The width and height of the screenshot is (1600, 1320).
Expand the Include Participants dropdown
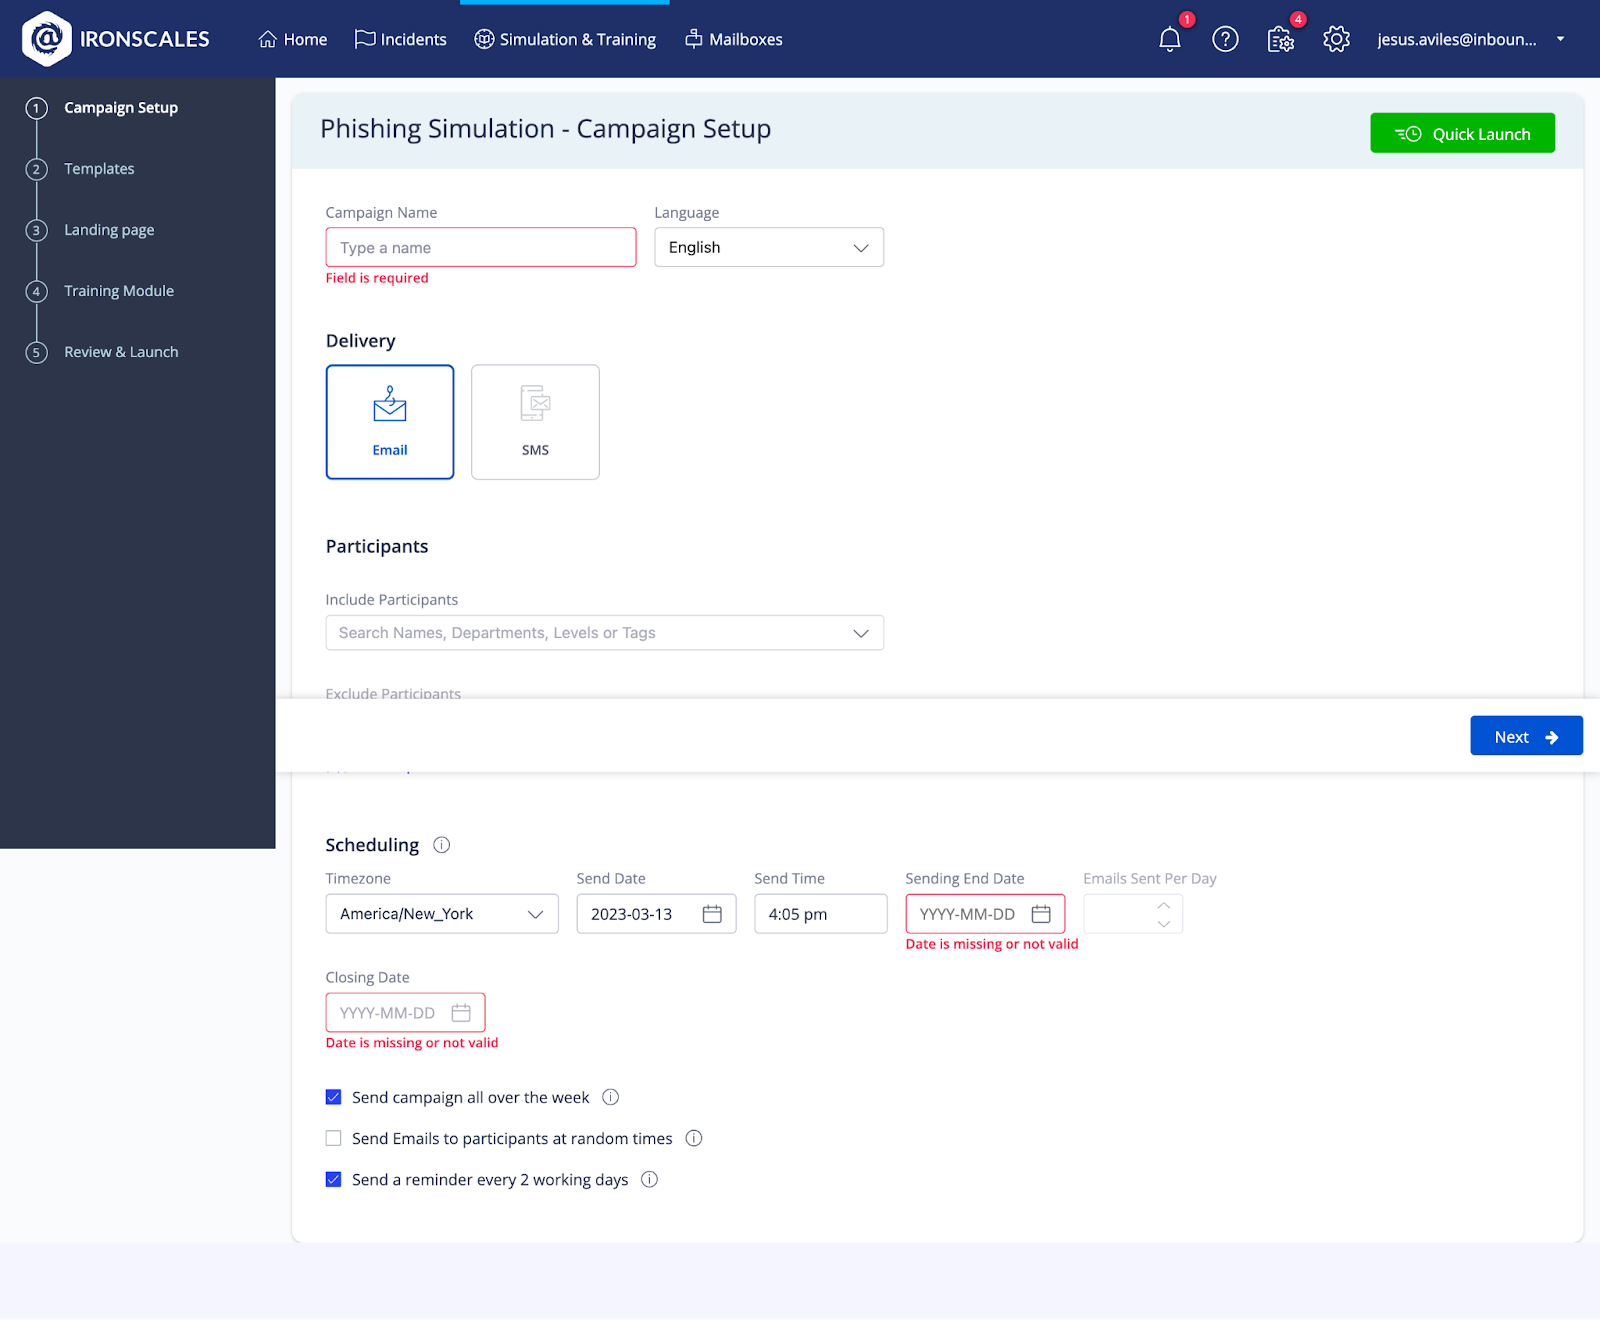click(x=604, y=633)
